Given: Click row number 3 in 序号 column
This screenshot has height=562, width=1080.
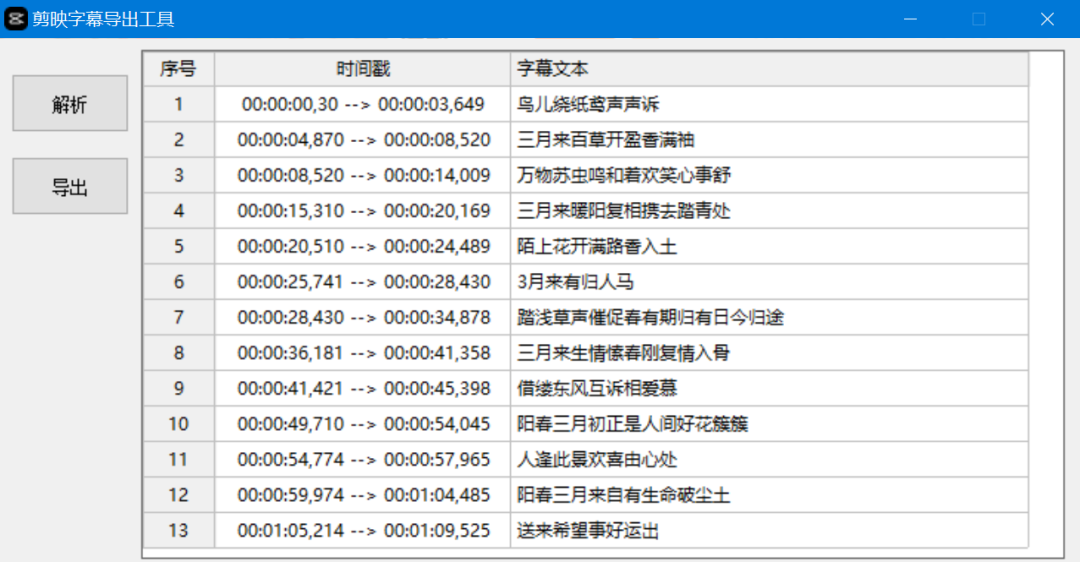Looking at the screenshot, I should coord(178,175).
